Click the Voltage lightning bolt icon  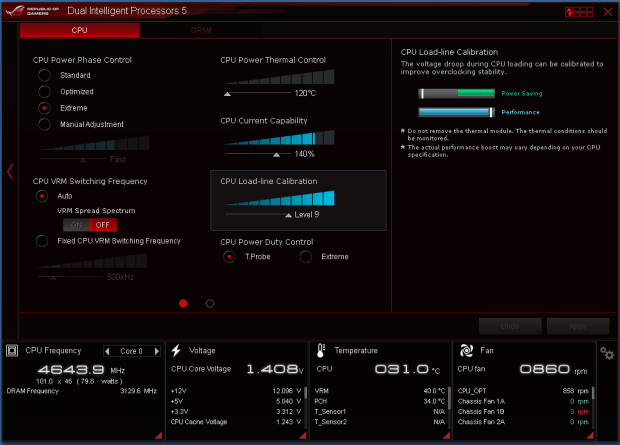click(176, 350)
